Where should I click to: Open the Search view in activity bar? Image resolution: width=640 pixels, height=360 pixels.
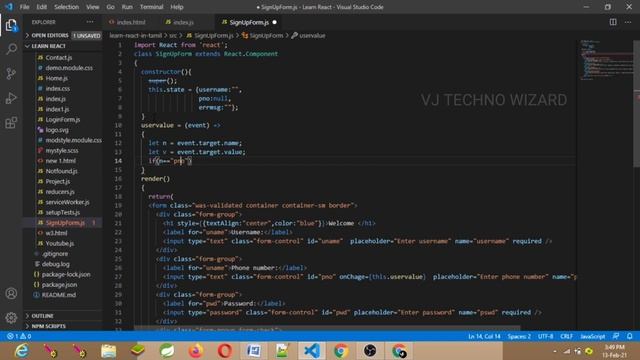click(11, 49)
